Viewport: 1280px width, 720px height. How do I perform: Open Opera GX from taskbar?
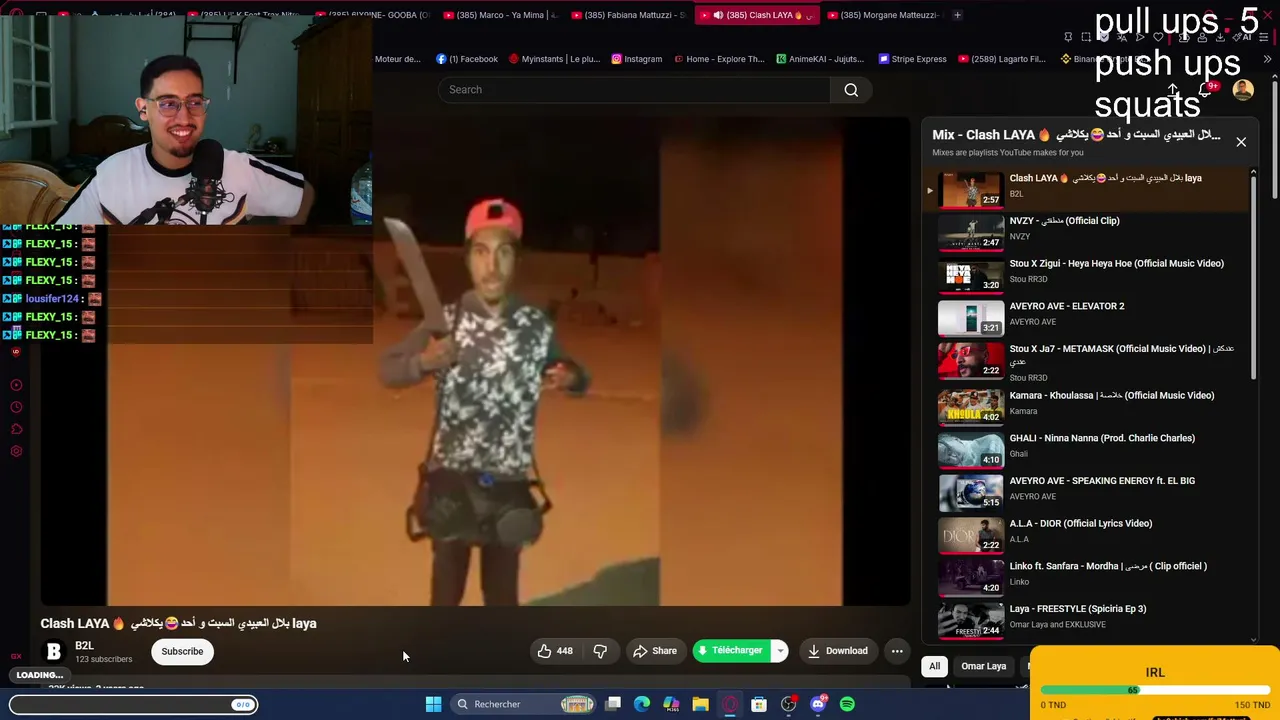[x=730, y=704]
